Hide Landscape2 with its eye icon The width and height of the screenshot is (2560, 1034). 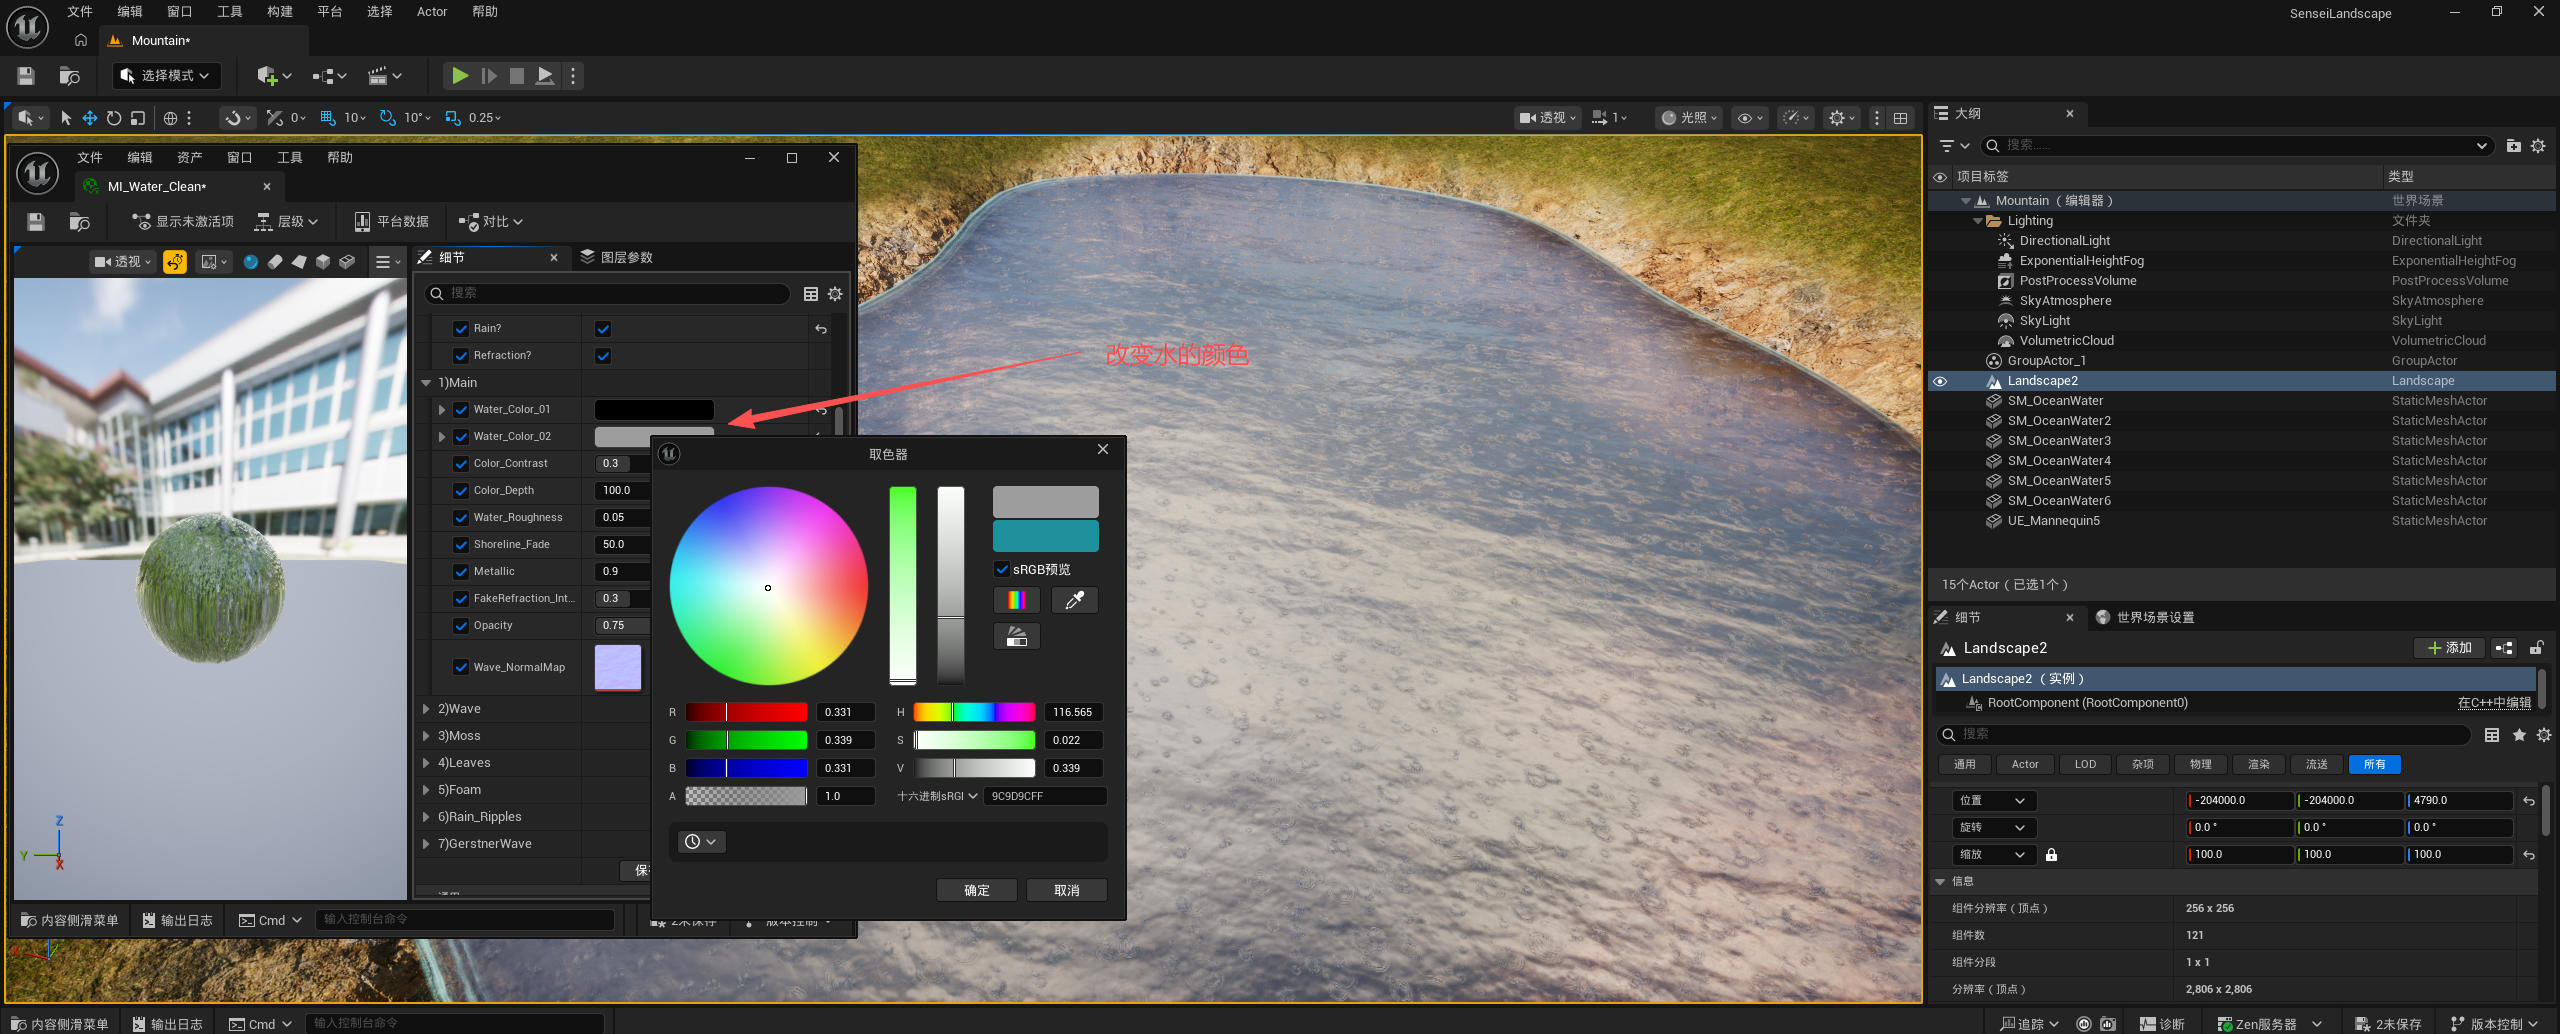(1940, 381)
